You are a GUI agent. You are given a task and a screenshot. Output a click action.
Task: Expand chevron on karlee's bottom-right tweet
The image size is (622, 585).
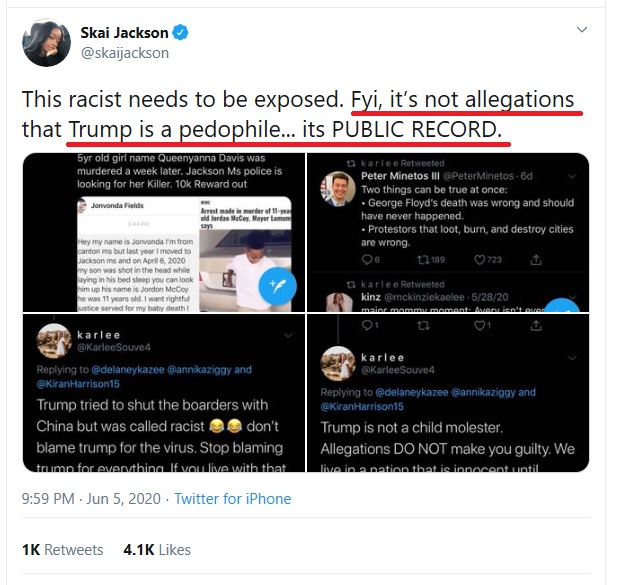click(x=572, y=358)
